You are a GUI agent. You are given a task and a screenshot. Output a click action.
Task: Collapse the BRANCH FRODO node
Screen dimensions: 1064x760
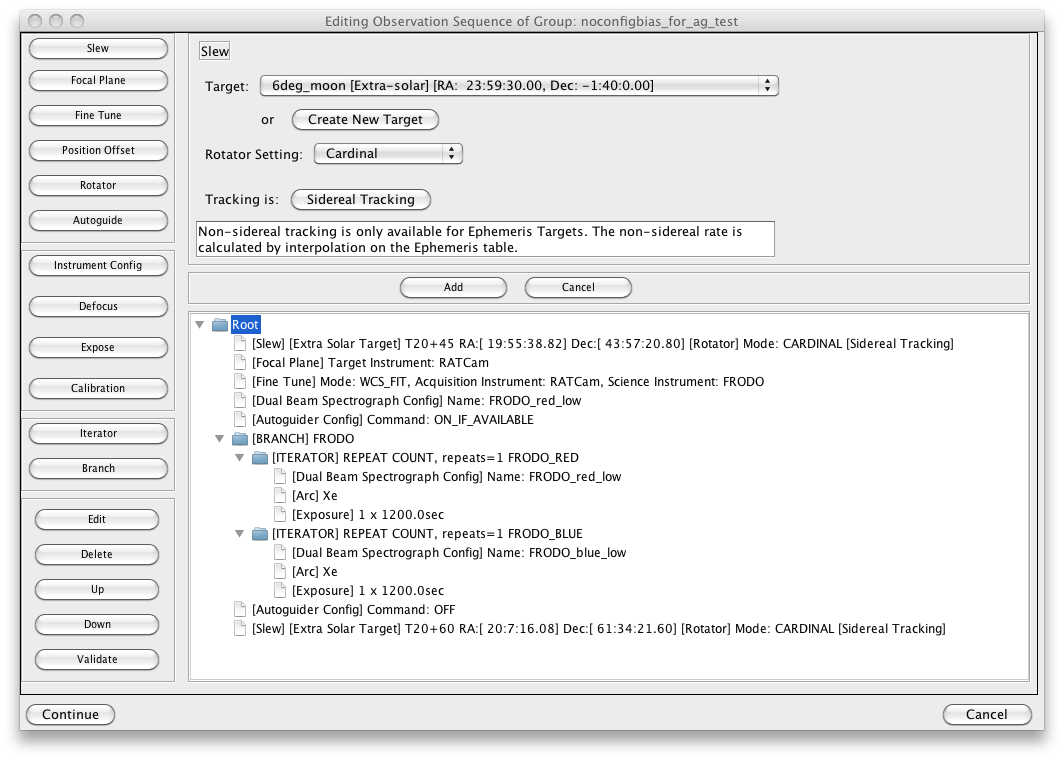click(219, 438)
